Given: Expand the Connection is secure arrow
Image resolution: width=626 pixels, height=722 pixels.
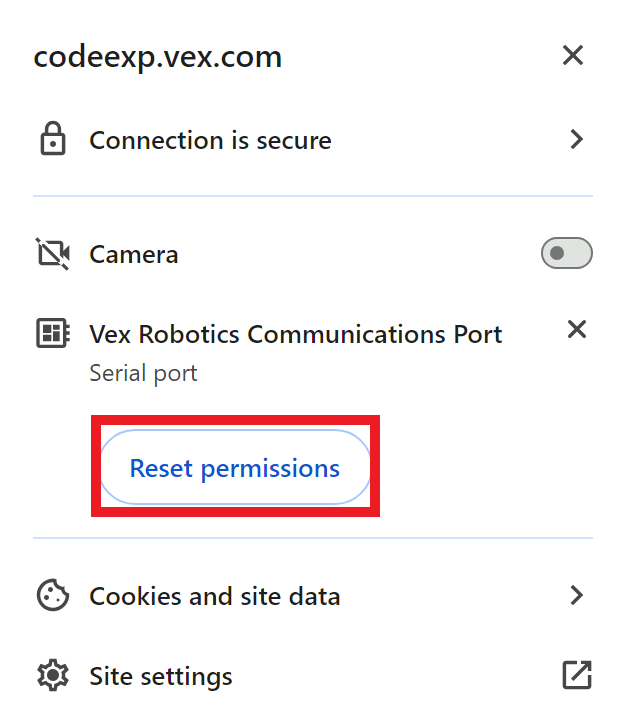Looking at the screenshot, I should click(576, 140).
